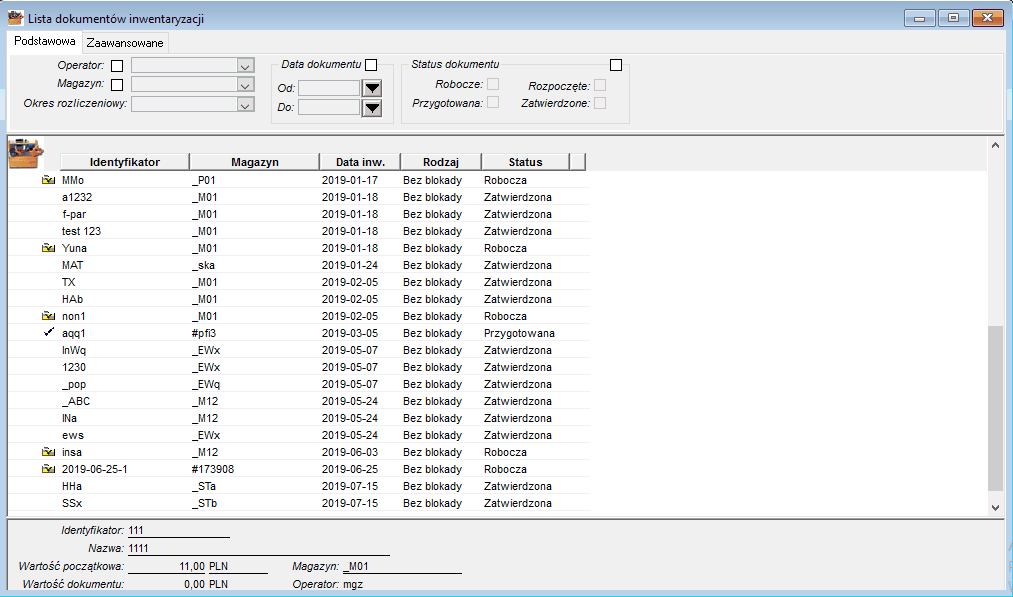Check the Przygotowana status box
Screen dimensions: 1013x597
click(x=493, y=102)
